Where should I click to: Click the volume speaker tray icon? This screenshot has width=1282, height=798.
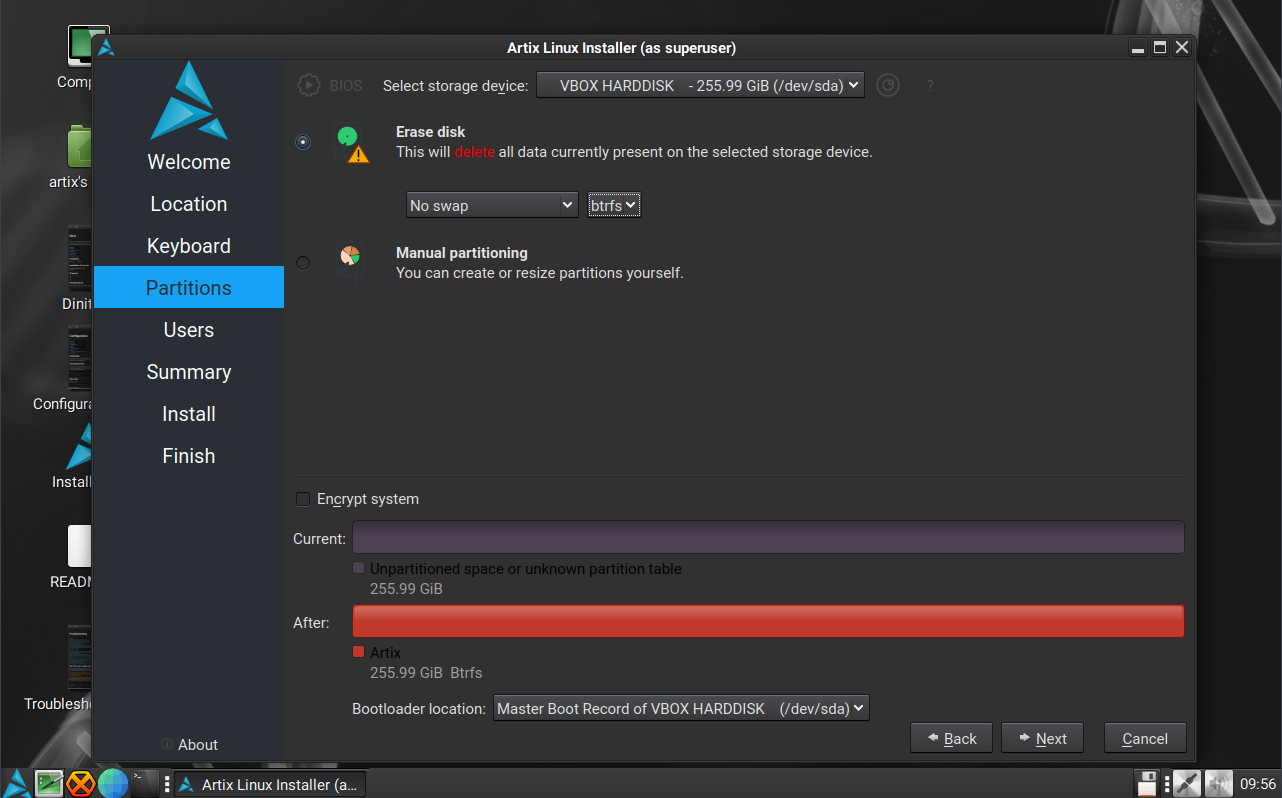tap(1218, 783)
